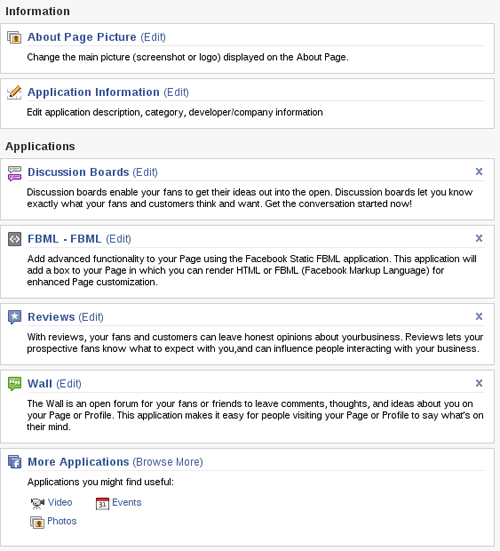Click the Video camera icon
The height and width of the screenshot is (551, 500).
coord(38,503)
